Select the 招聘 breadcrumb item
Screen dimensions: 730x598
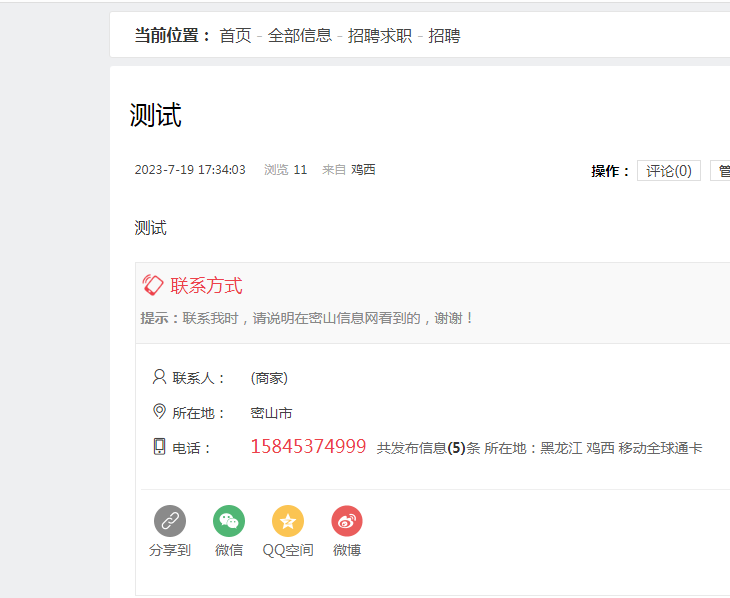(x=444, y=36)
